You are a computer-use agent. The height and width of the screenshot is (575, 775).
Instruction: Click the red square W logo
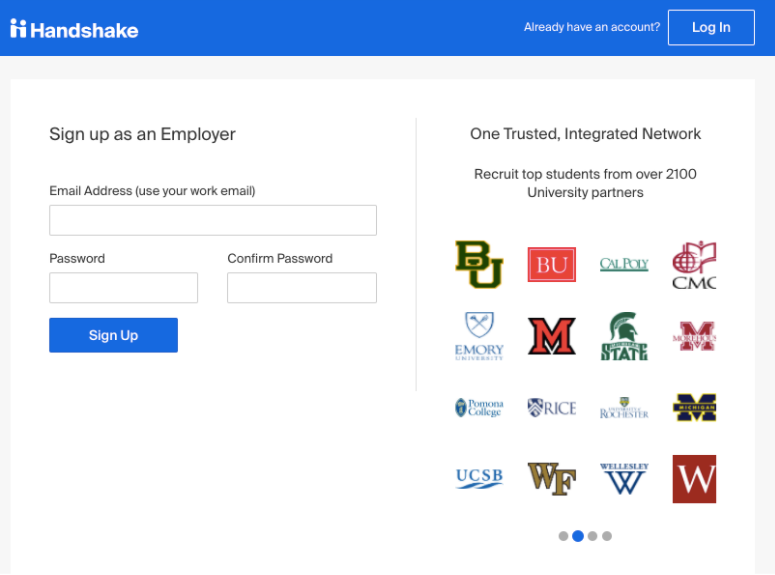pyautogui.click(x=694, y=479)
